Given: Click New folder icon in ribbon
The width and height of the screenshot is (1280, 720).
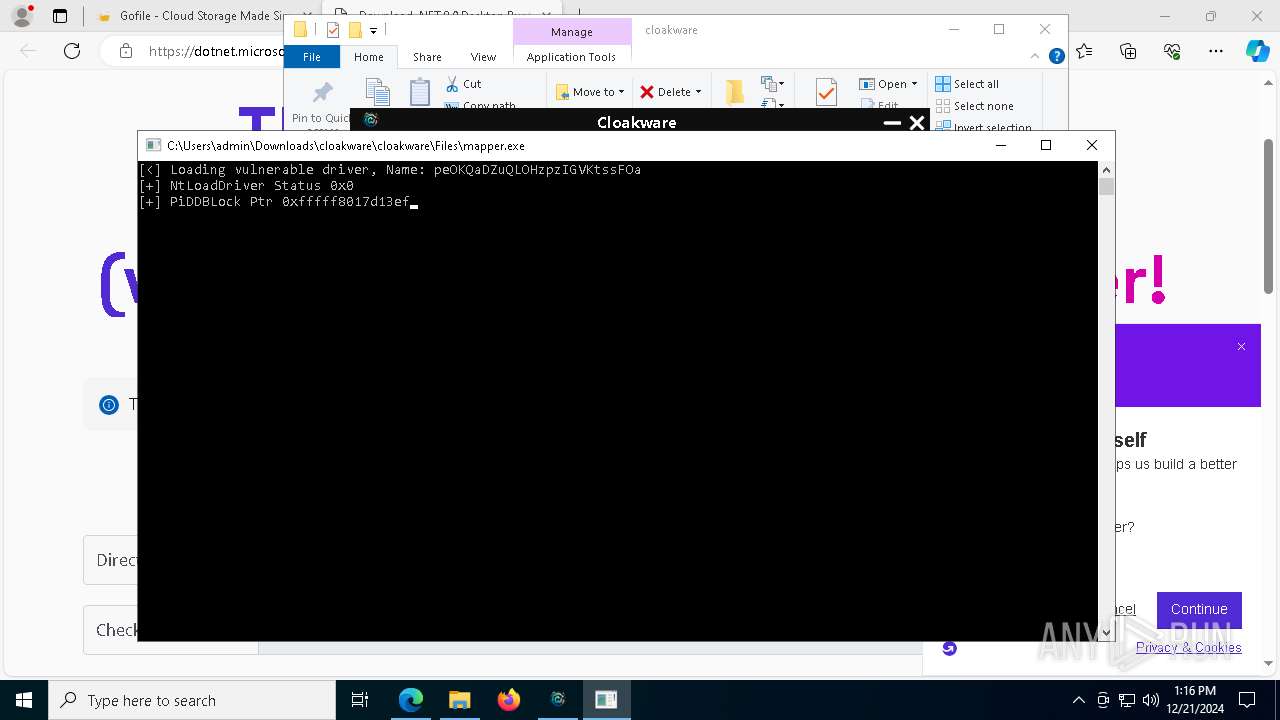Looking at the screenshot, I should tap(735, 92).
